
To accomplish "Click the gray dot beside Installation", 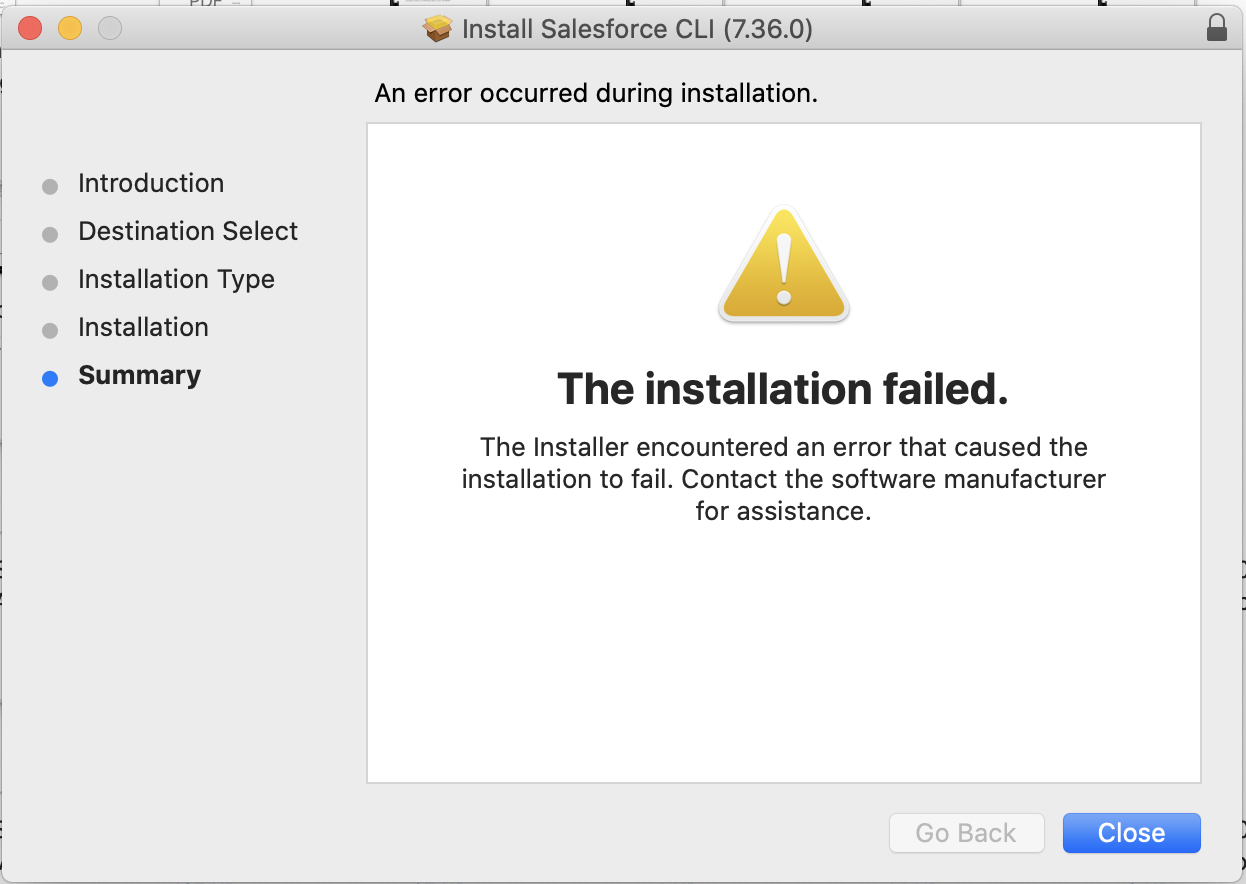I will tap(49, 330).
